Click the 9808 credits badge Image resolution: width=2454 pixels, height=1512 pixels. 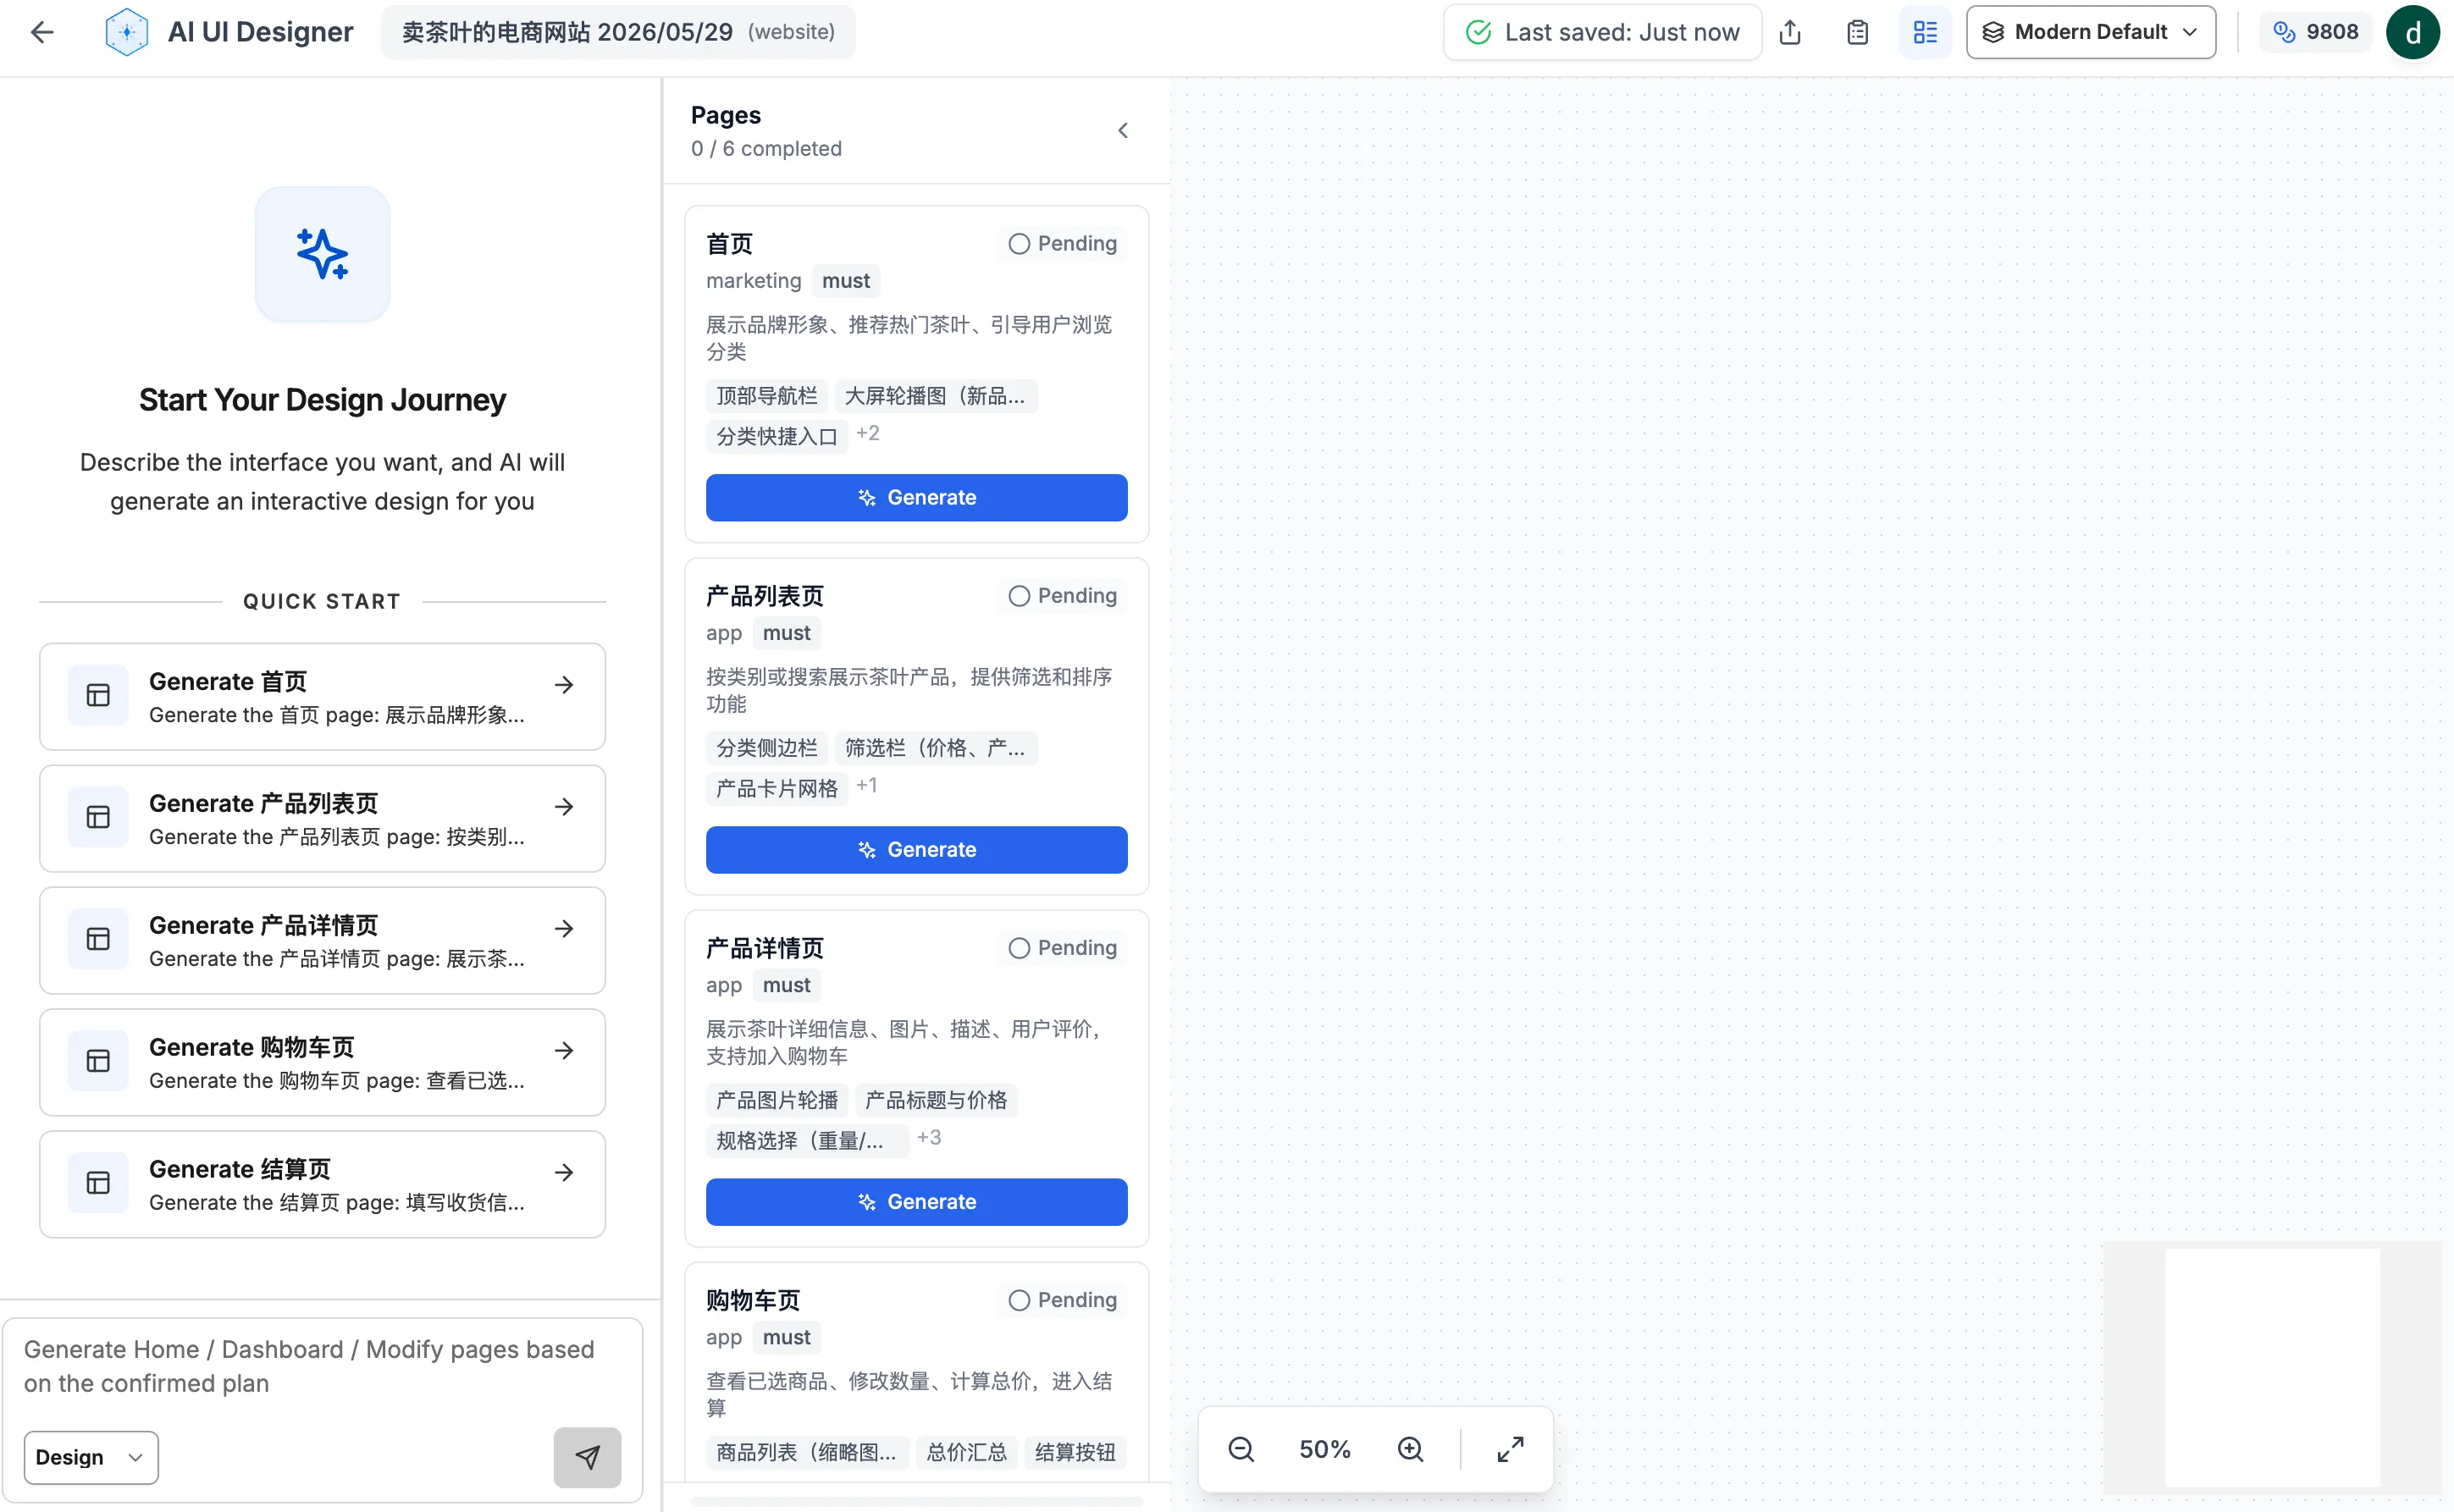[x=2316, y=32]
